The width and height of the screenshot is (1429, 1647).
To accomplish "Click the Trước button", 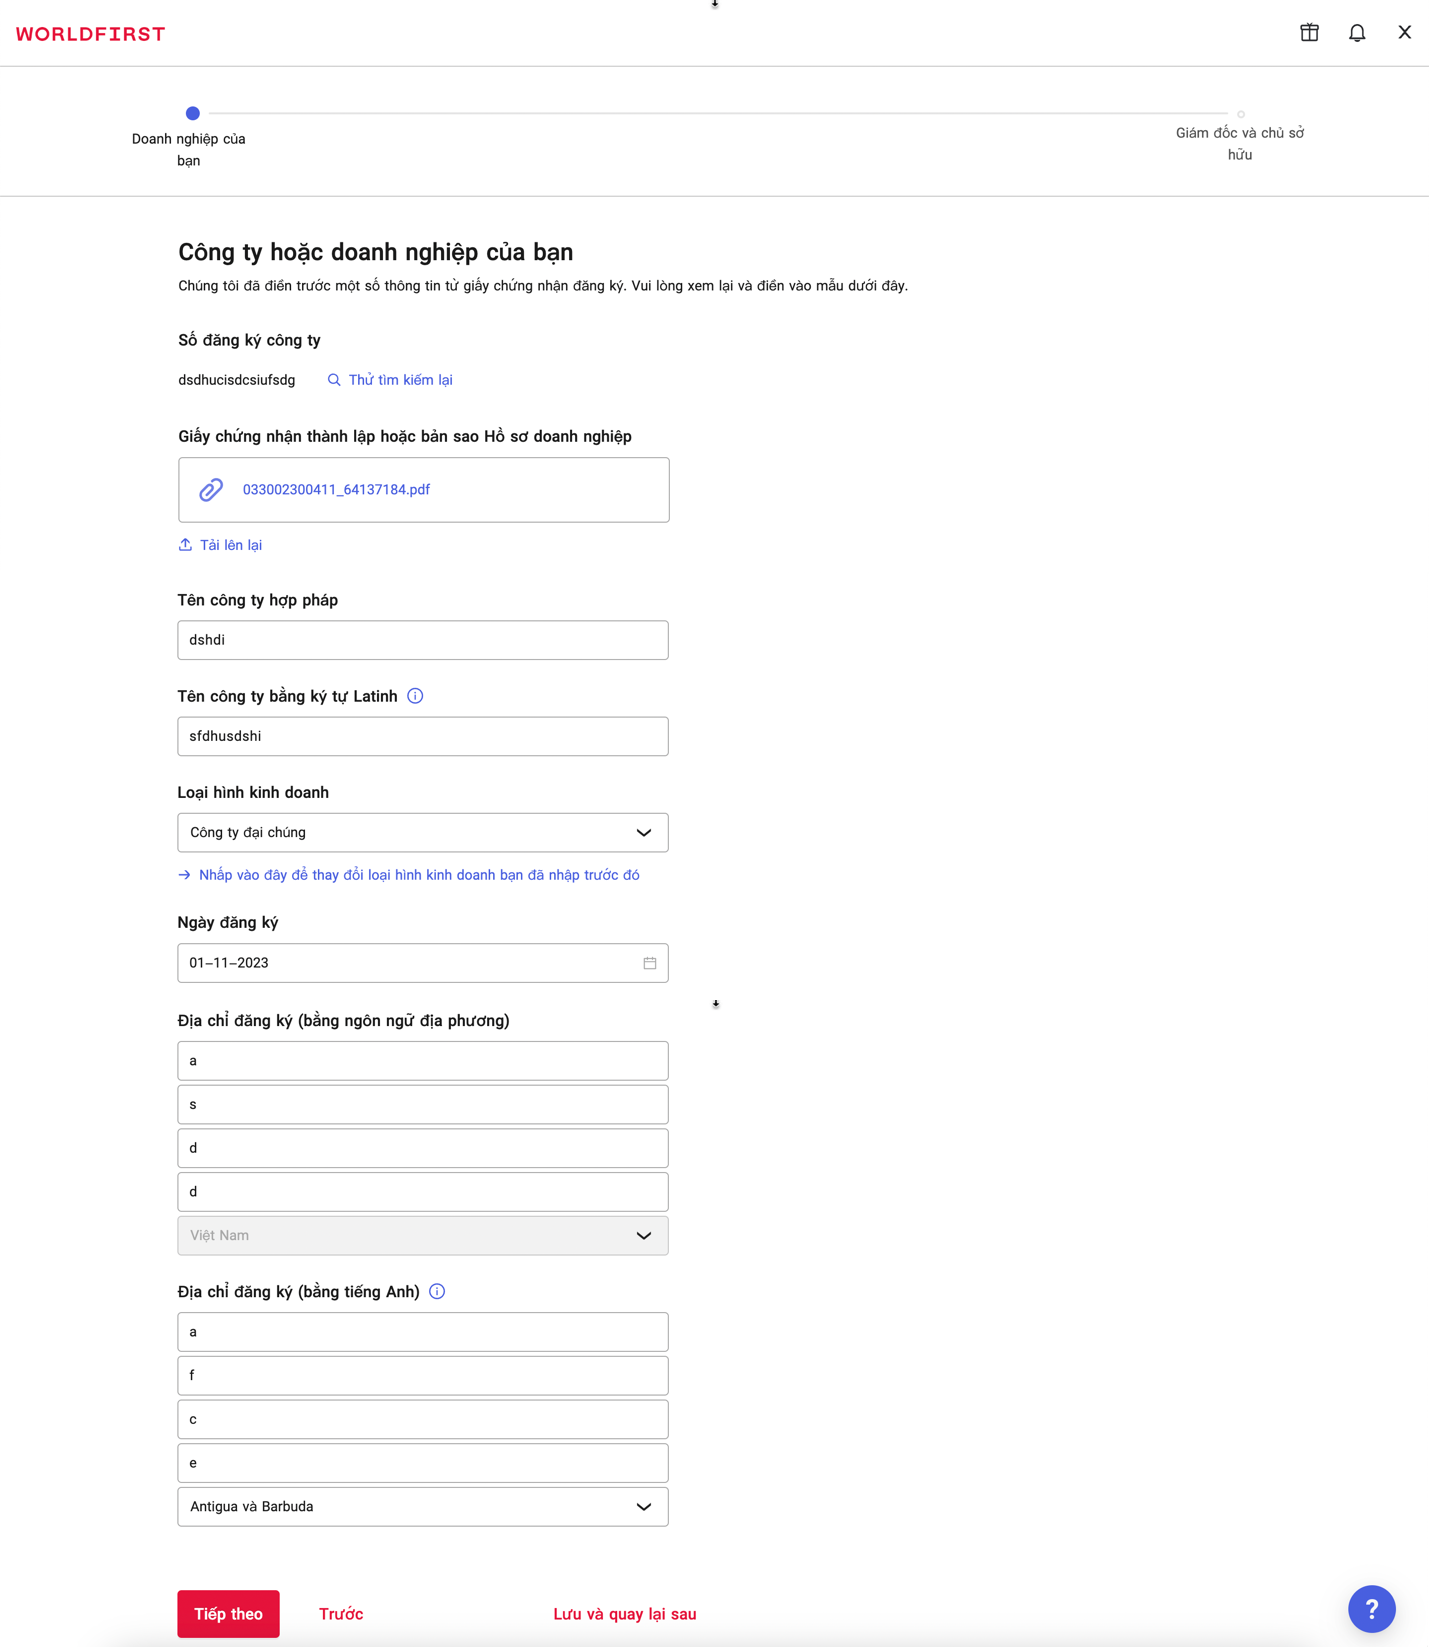I will [341, 1613].
